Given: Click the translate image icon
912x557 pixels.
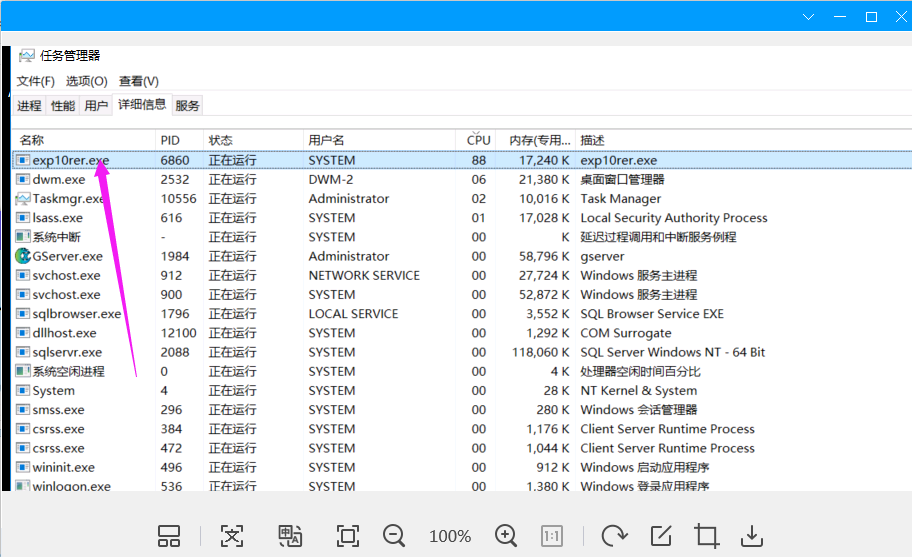Looking at the screenshot, I should coord(290,535).
